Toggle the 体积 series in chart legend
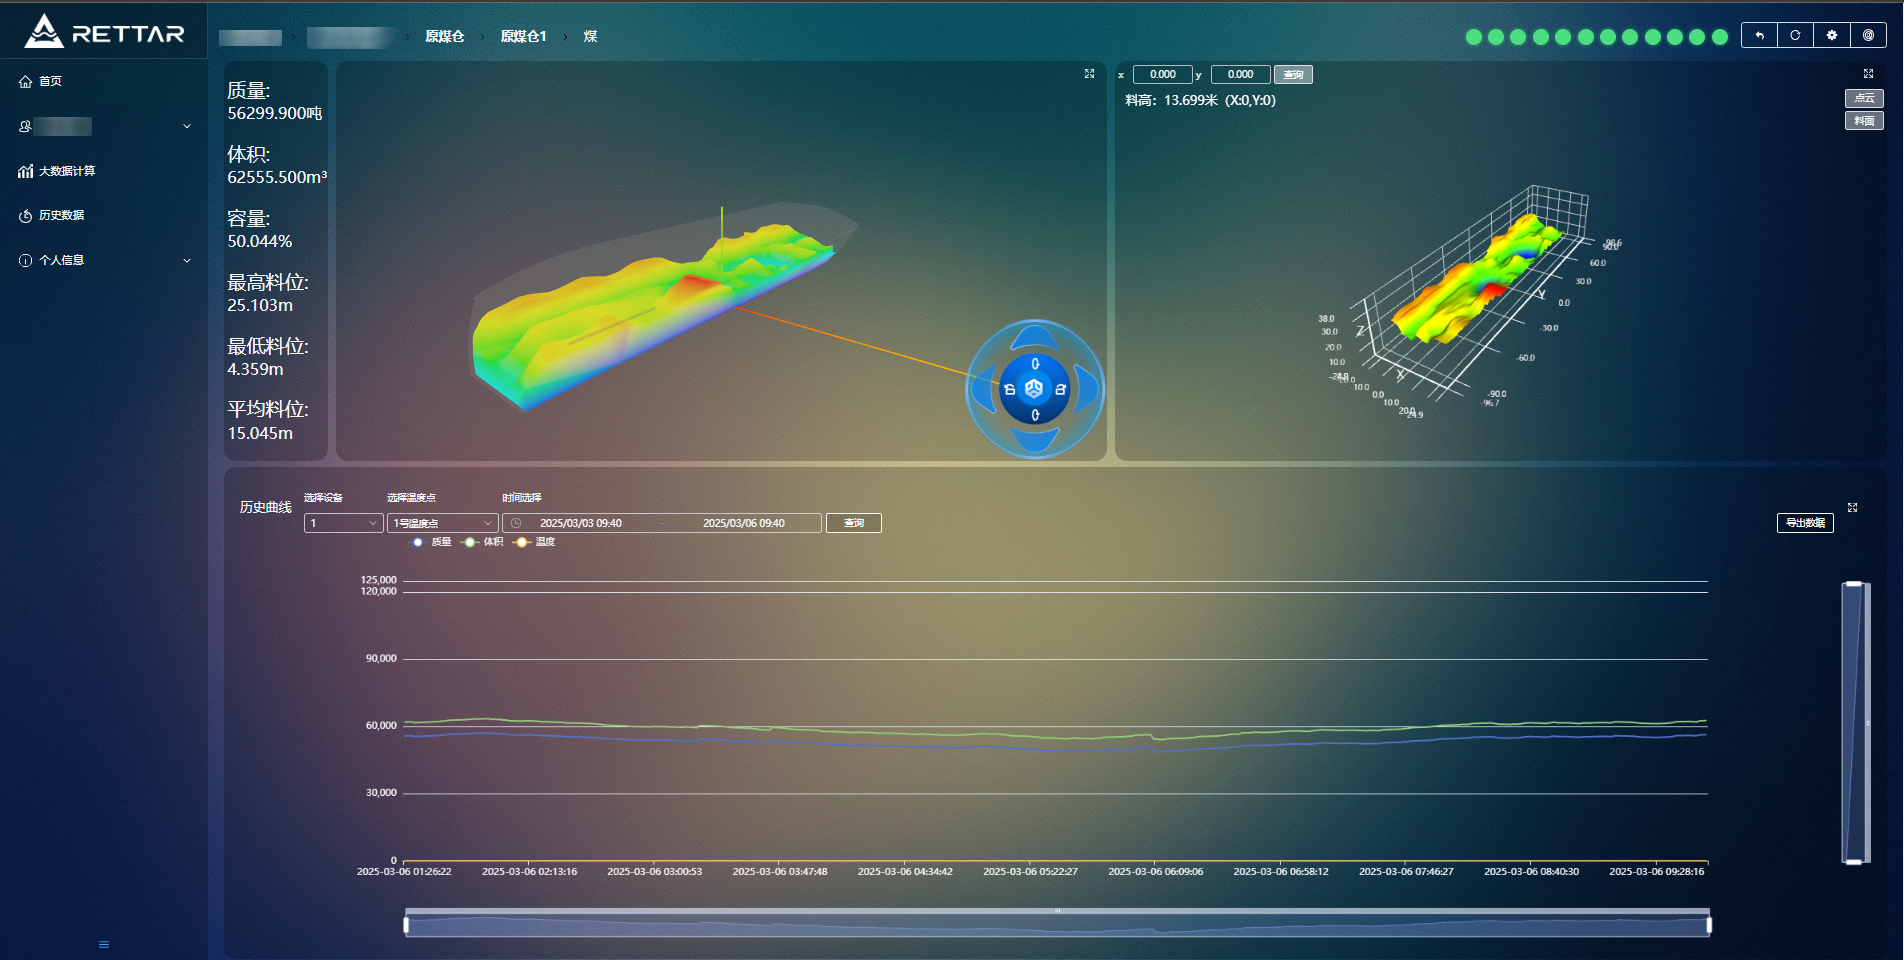Screen dimensions: 1904x960 (483, 542)
